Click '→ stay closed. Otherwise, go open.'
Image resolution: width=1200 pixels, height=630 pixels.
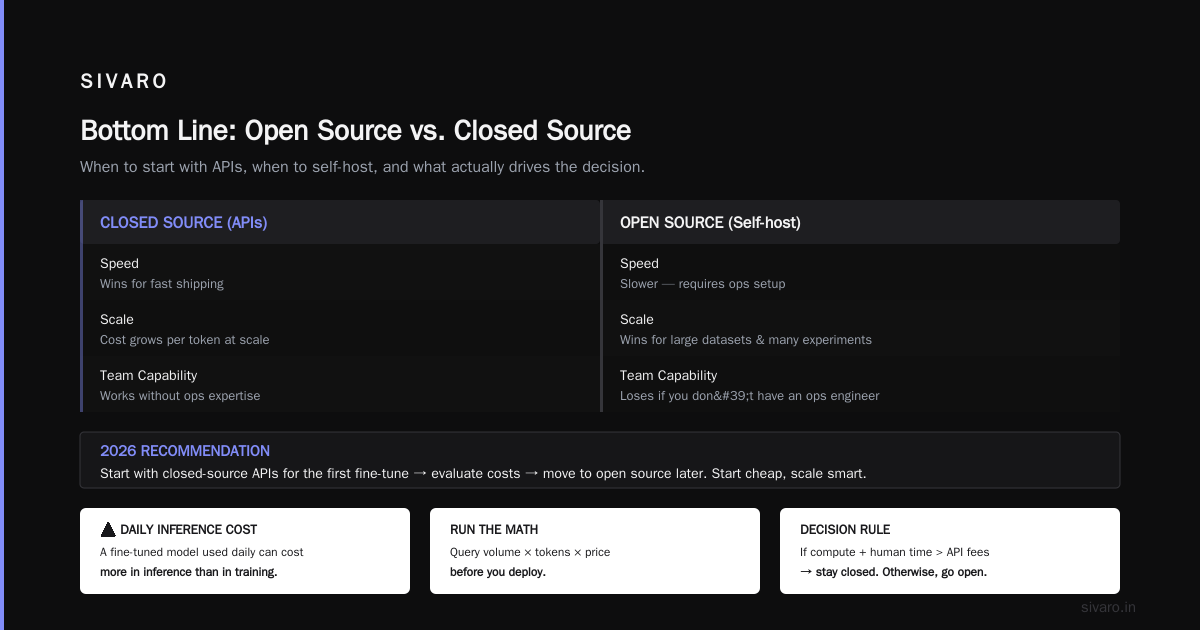(893, 572)
